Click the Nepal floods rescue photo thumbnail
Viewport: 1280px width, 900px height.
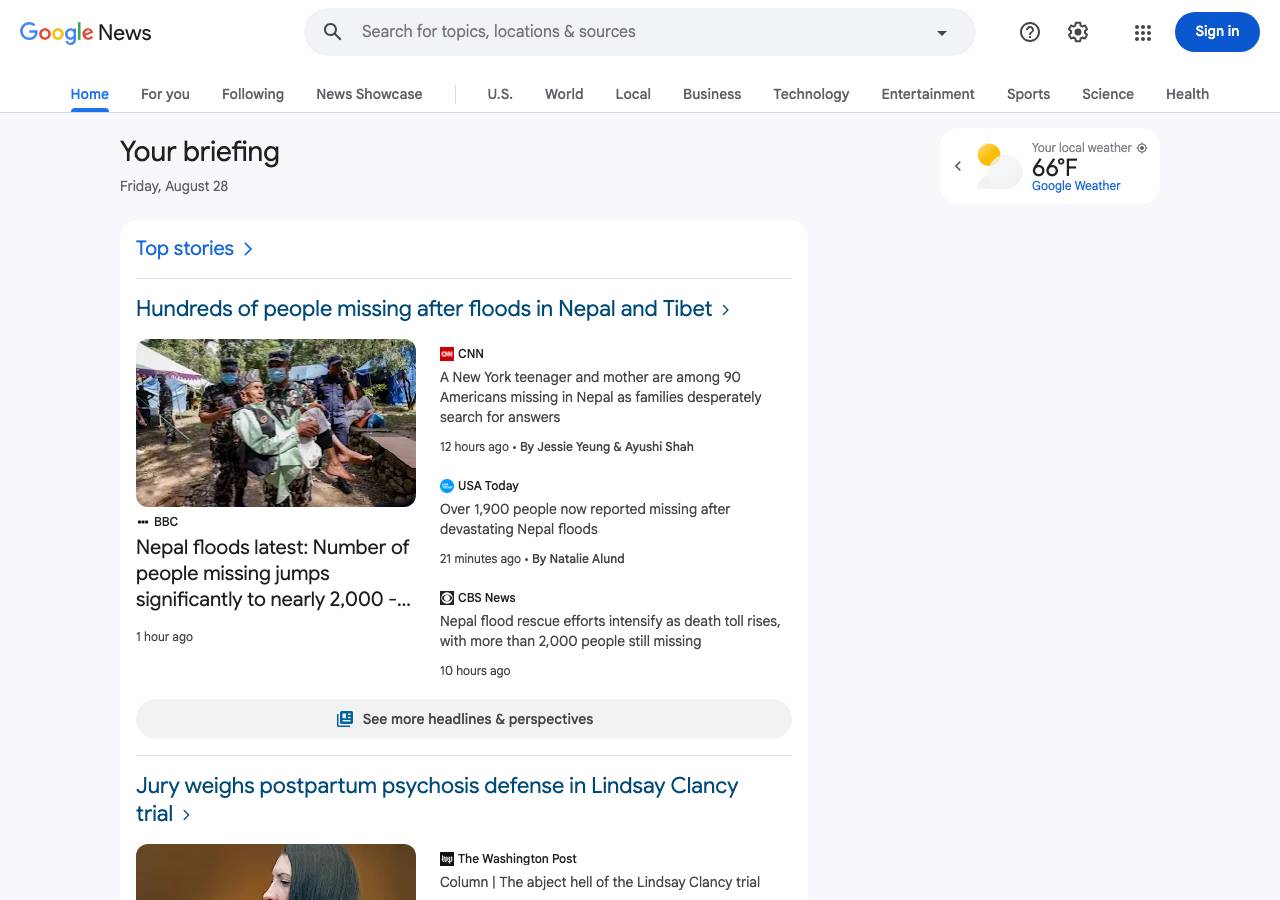pos(276,423)
